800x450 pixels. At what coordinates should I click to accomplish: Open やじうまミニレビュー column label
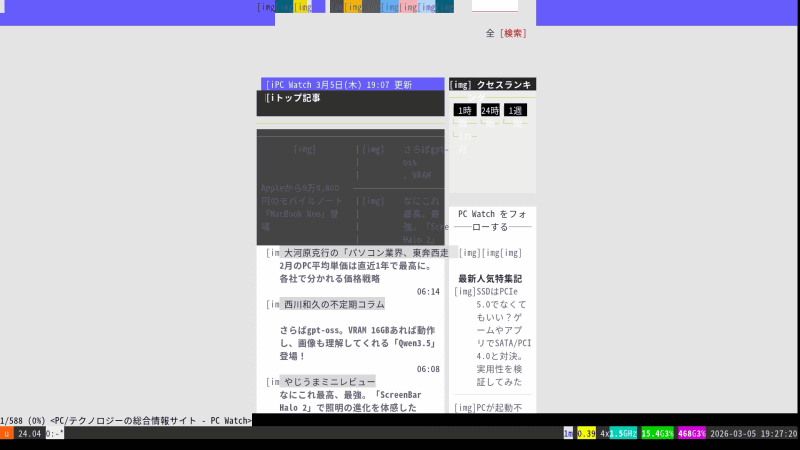[x=330, y=382]
